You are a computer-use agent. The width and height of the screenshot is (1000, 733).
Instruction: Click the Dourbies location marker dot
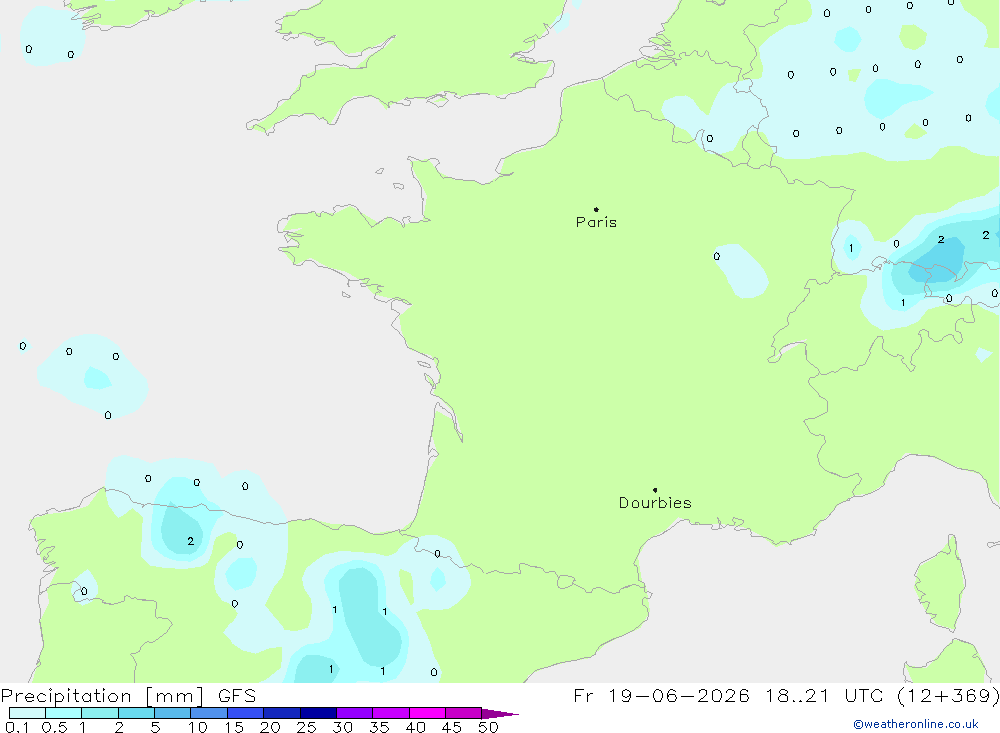click(655, 490)
